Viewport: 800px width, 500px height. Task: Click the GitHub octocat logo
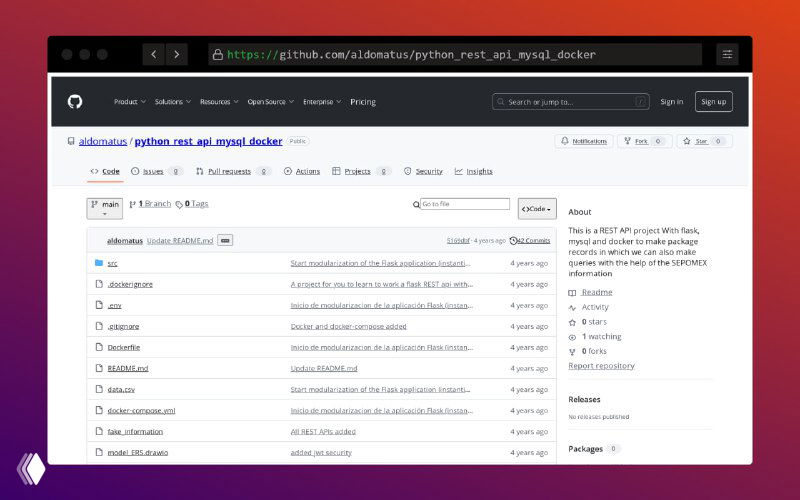click(x=75, y=102)
